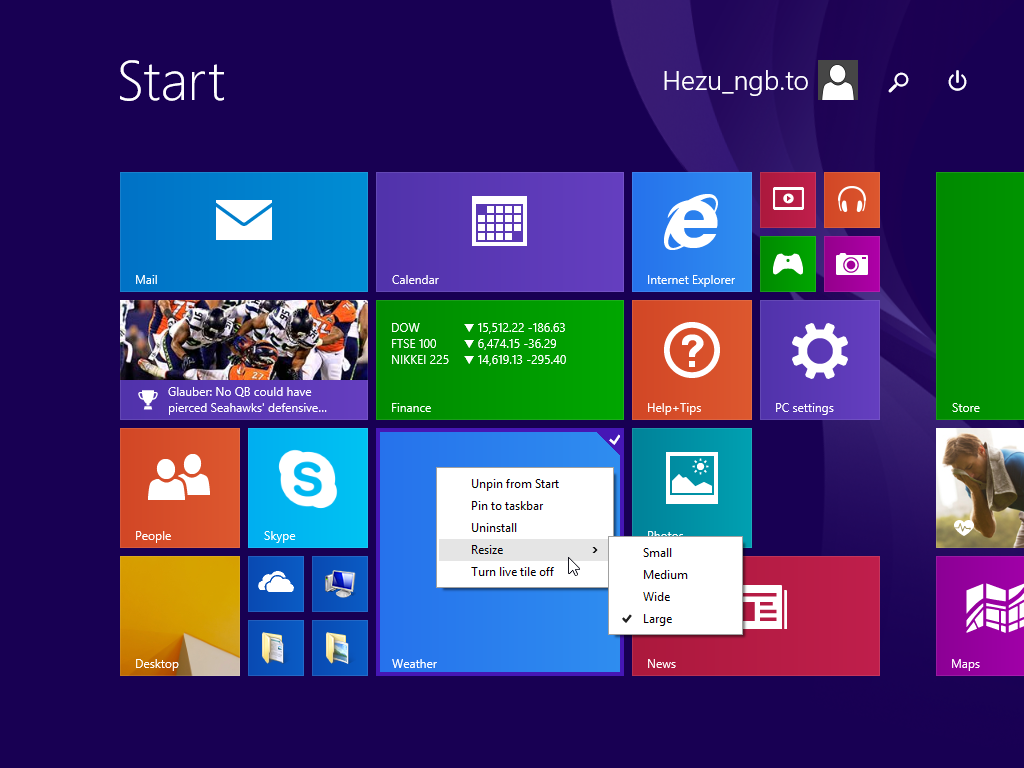This screenshot has height=768, width=1024.
Task: Turn live tile off for Weather
Action: pyautogui.click(x=512, y=572)
